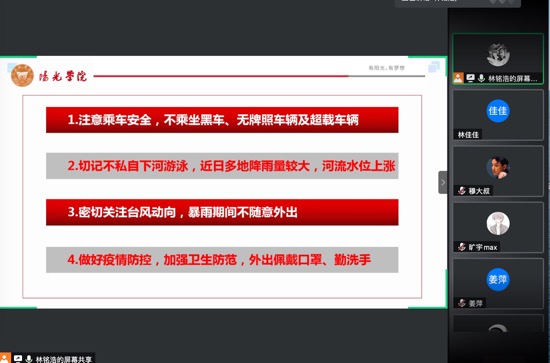Click screen share icon in bottom-left label
This screenshot has height=363, width=550.
click(18, 358)
